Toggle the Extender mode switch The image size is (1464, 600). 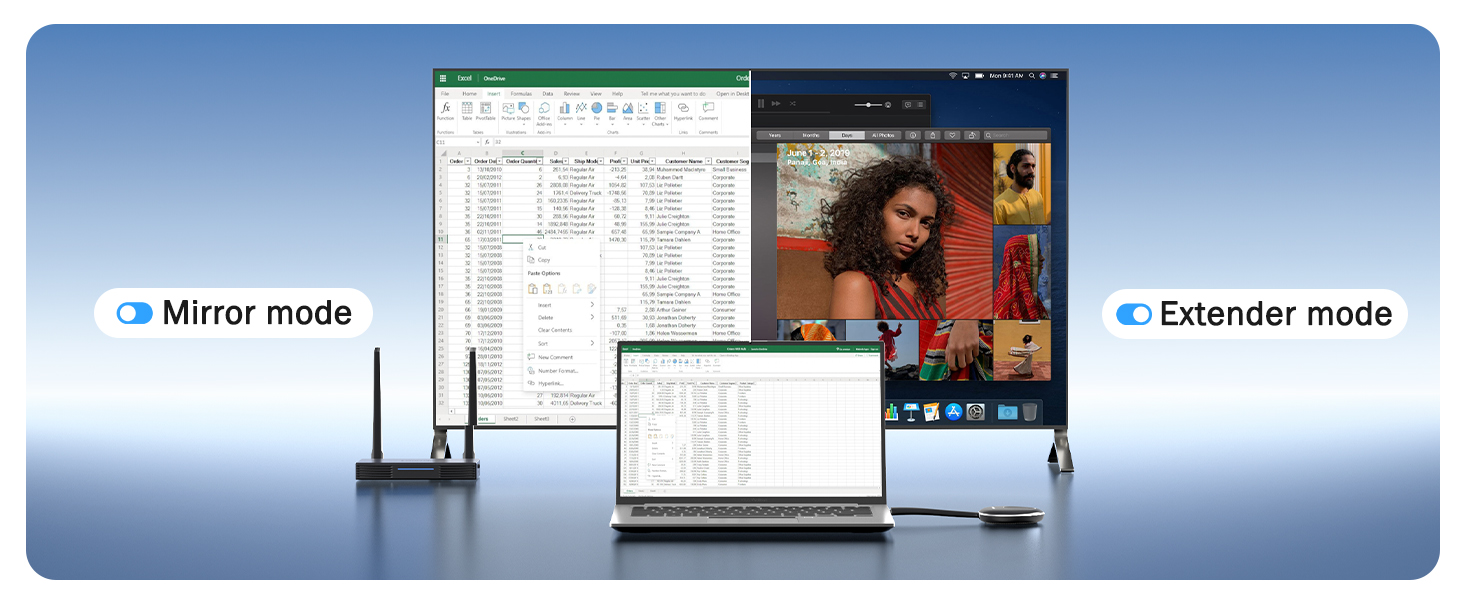pos(1134,314)
